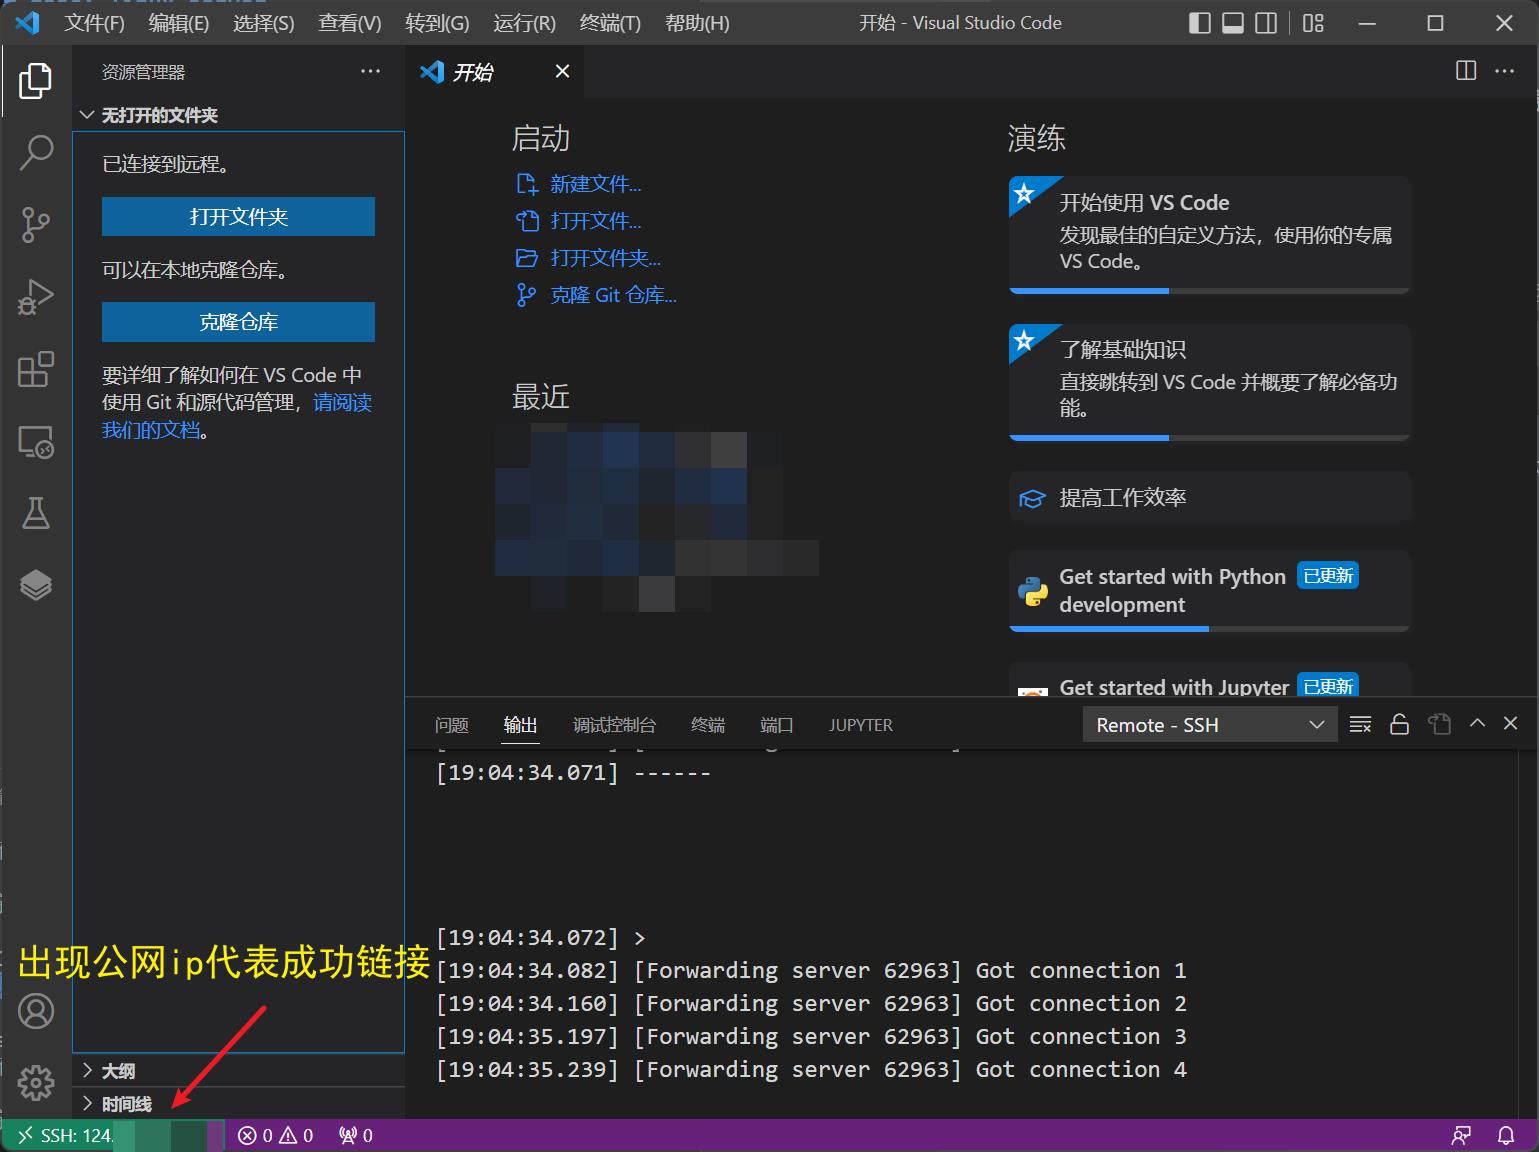This screenshot has width=1539, height=1152.
Task: Open Explorer panel more actions ellipsis
Action: [x=371, y=72]
